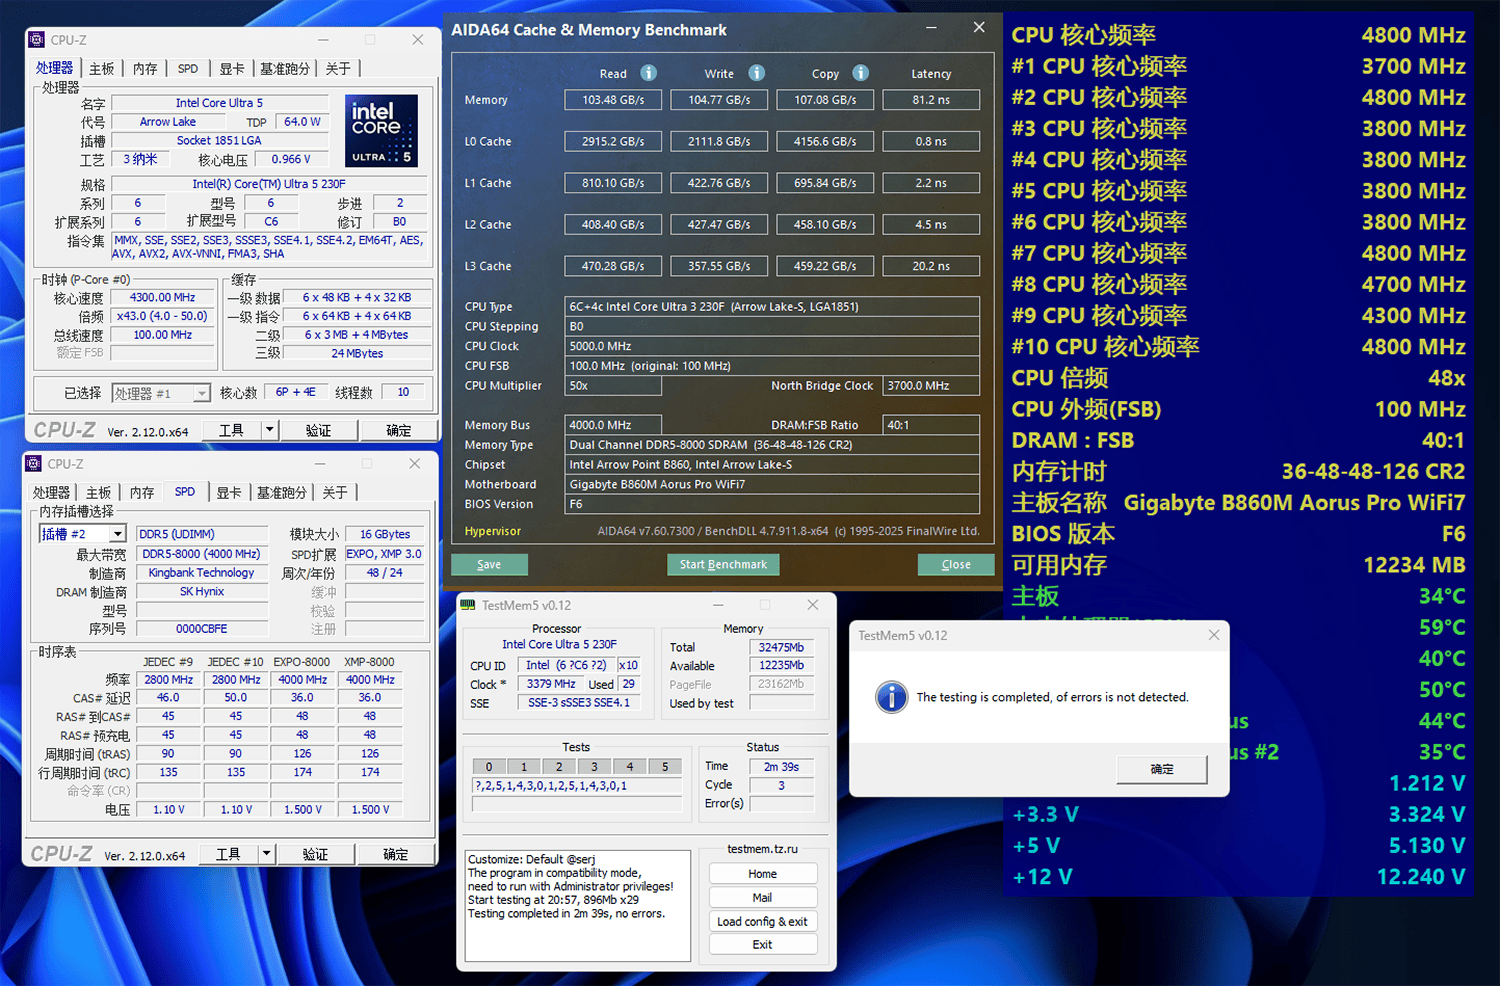Viewport: 1500px width, 986px height.
Task: Click Load config & exit in TestMem5
Action: 763,922
